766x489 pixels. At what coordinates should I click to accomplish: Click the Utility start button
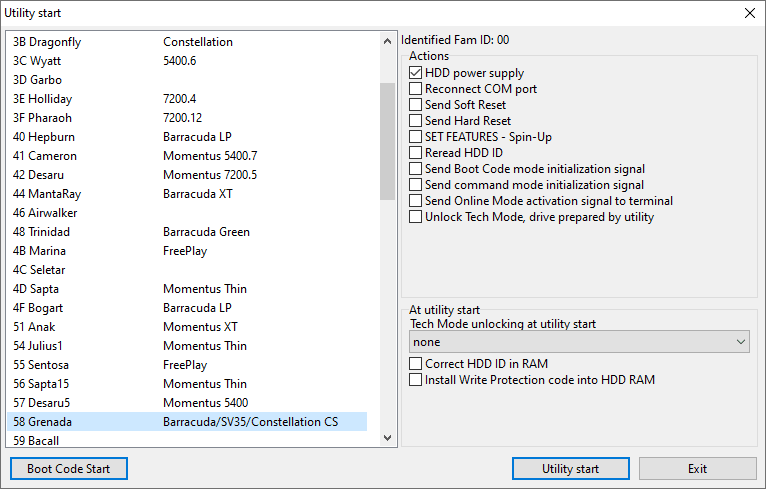click(x=571, y=469)
